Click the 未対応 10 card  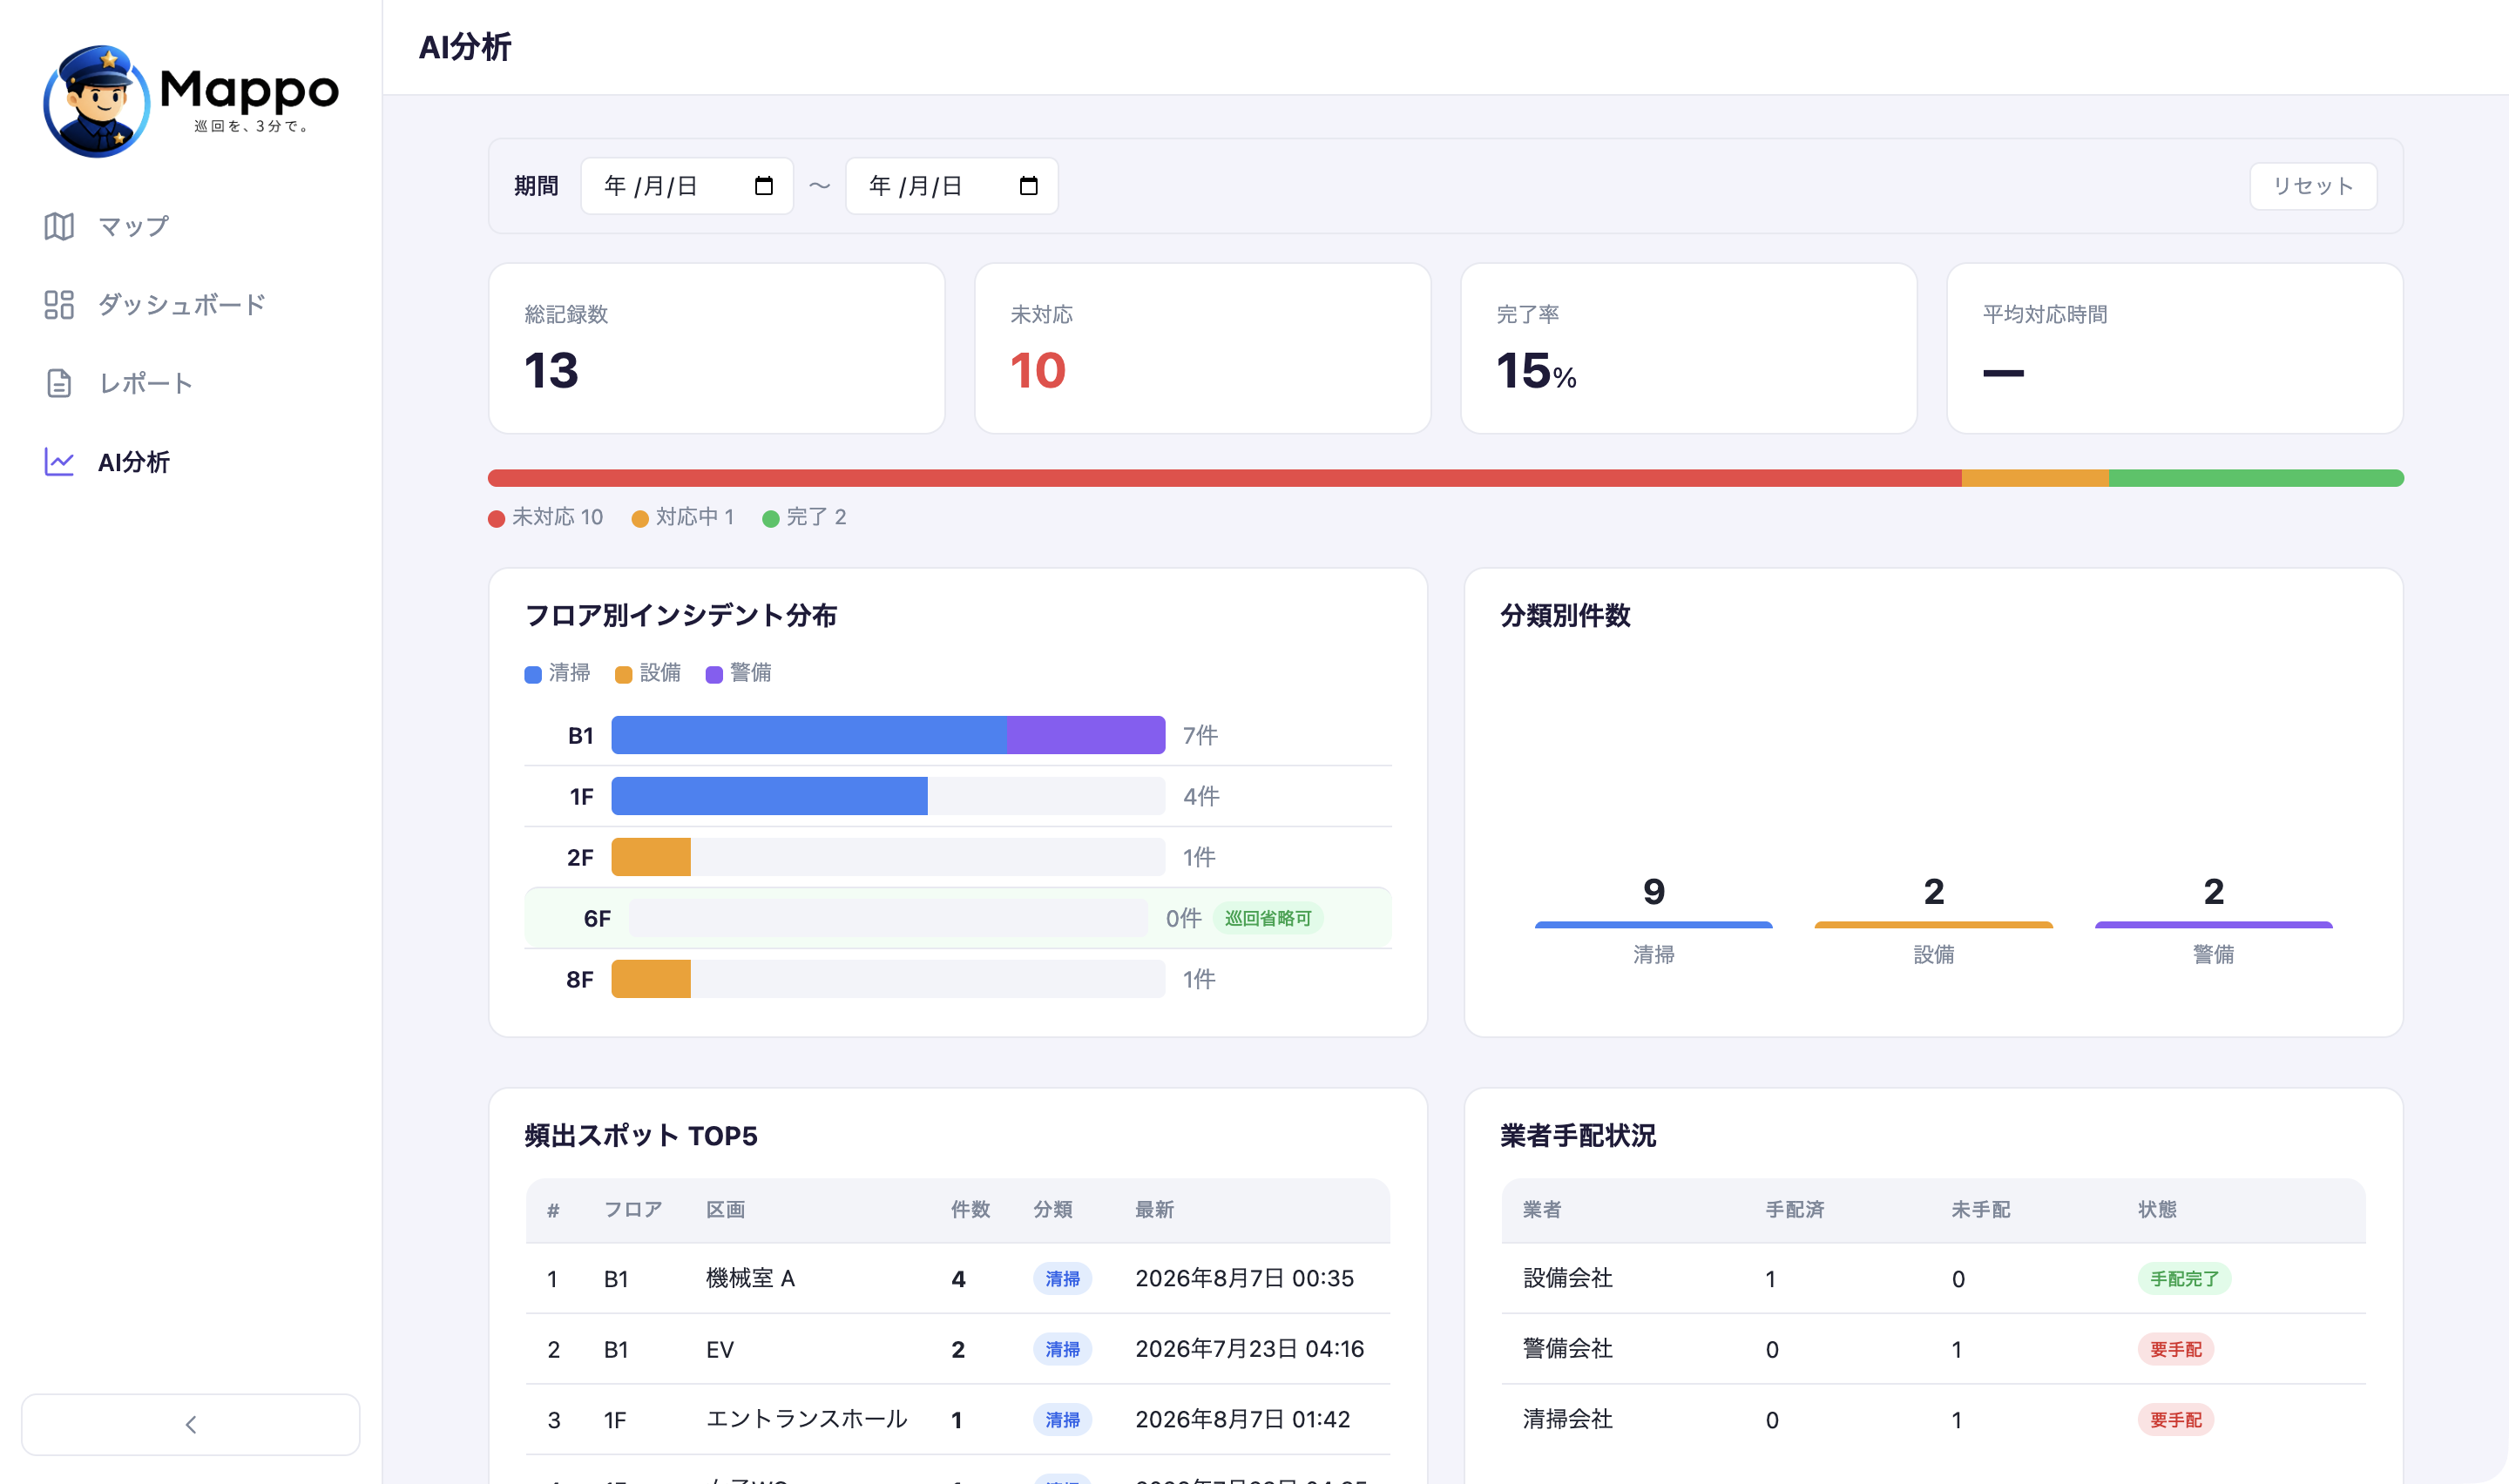tap(1203, 349)
